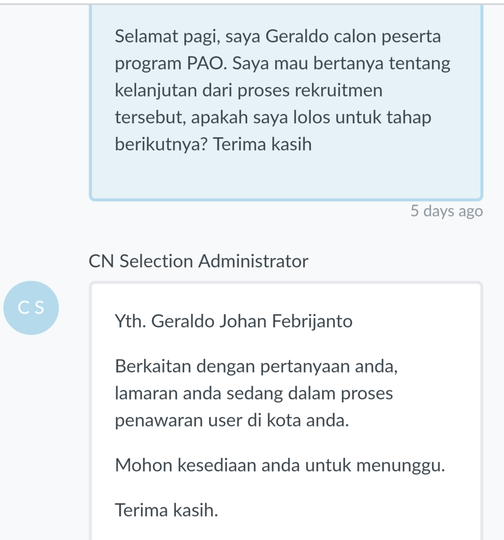The width and height of the screenshot is (504, 540).
Task: Click "berikutnya?" in the blue message
Action: tap(161, 144)
